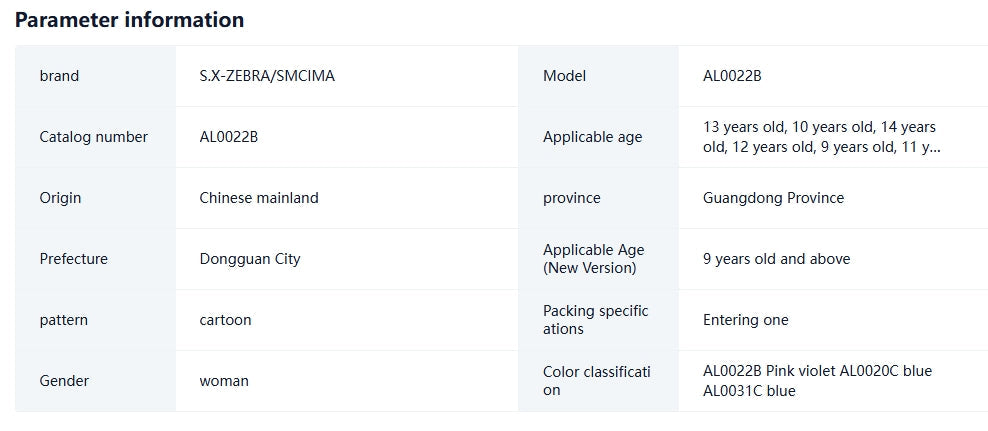Click "9 years old and above" value
The width and height of the screenshot is (988, 431).
point(776,259)
